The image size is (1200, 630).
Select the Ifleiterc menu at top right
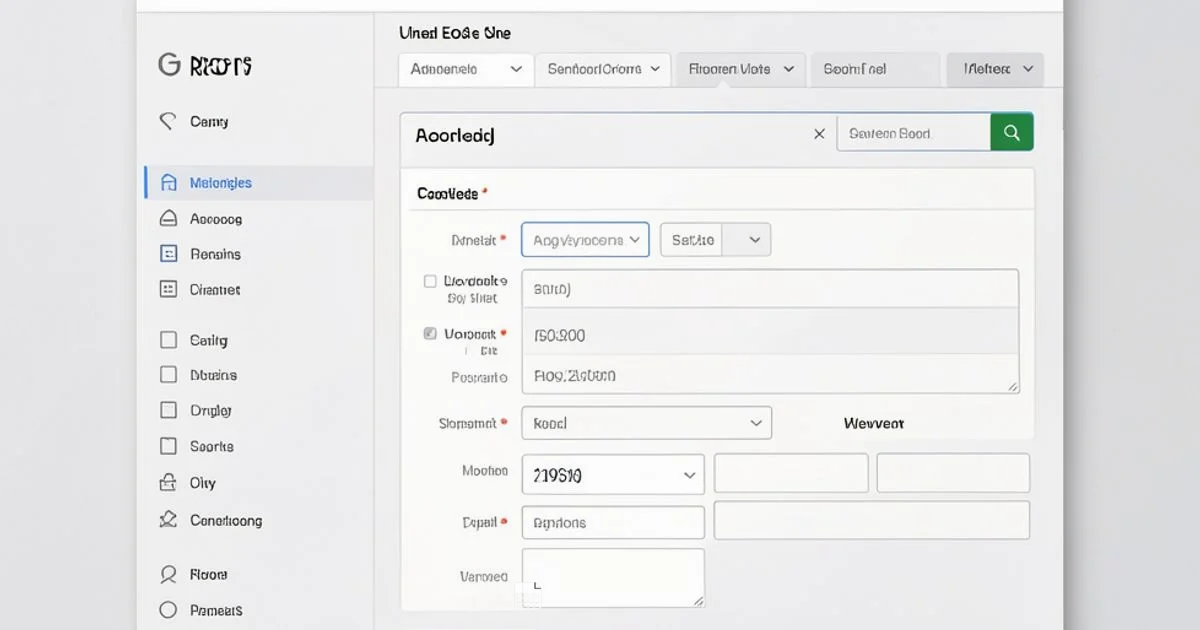[x=995, y=69]
